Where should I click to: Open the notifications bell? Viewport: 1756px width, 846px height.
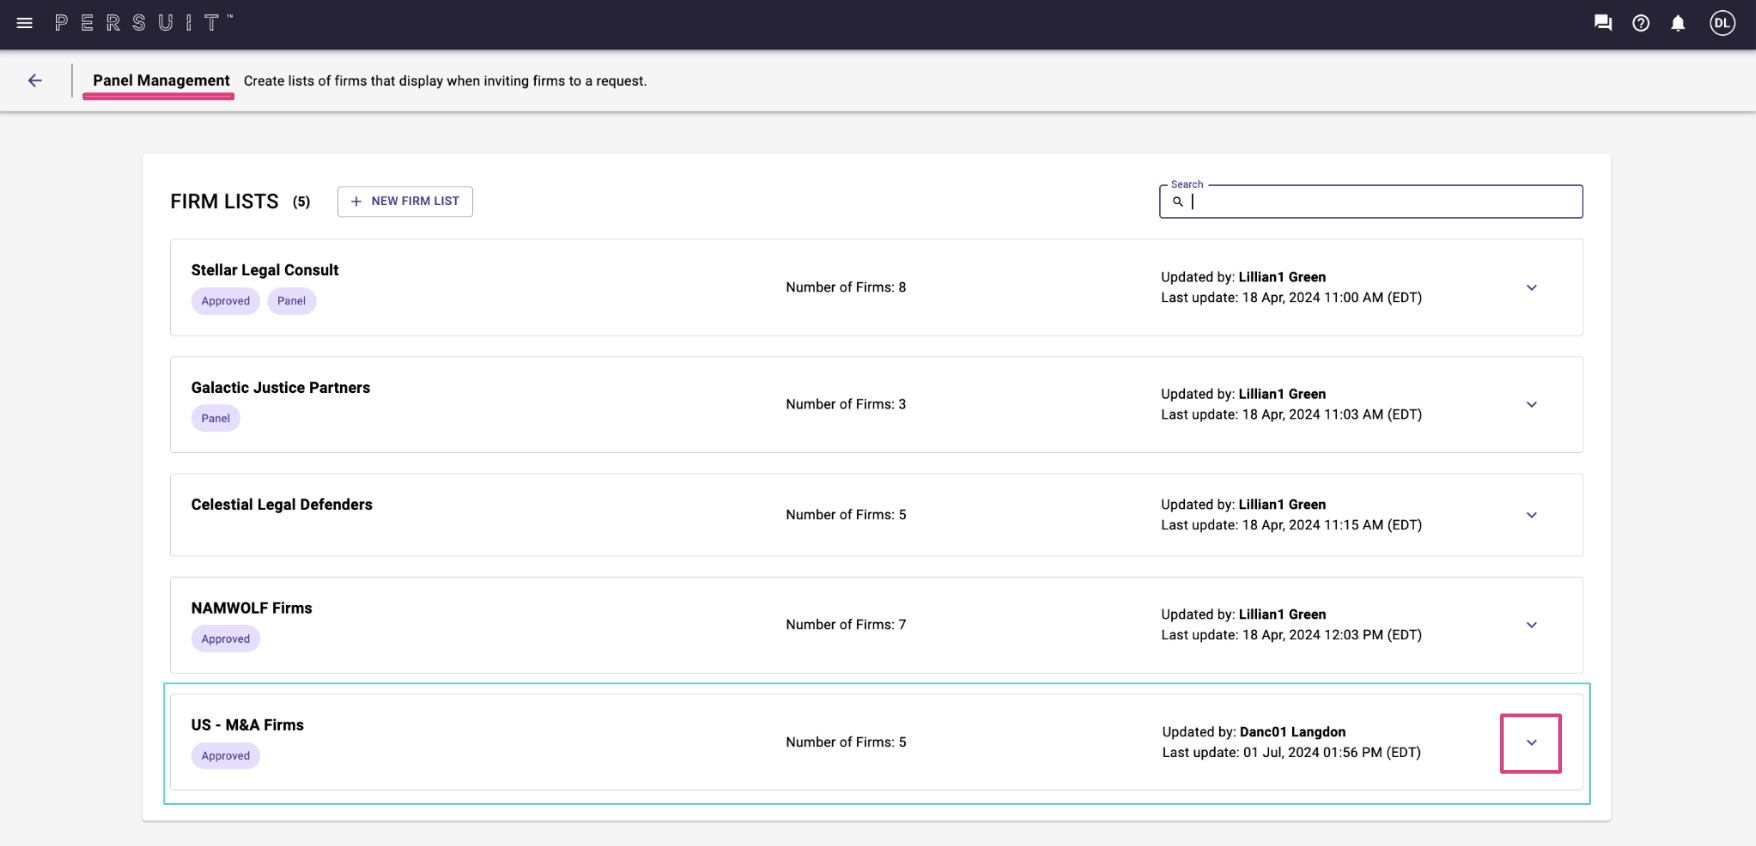click(x=1678, y=23)
